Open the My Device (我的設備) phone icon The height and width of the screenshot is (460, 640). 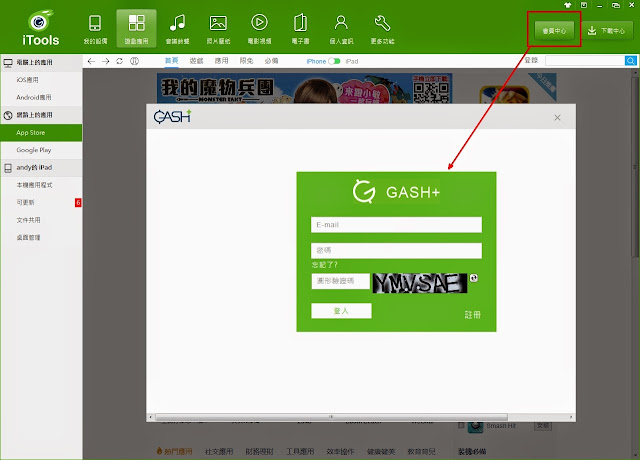click(x=95, y=23)
